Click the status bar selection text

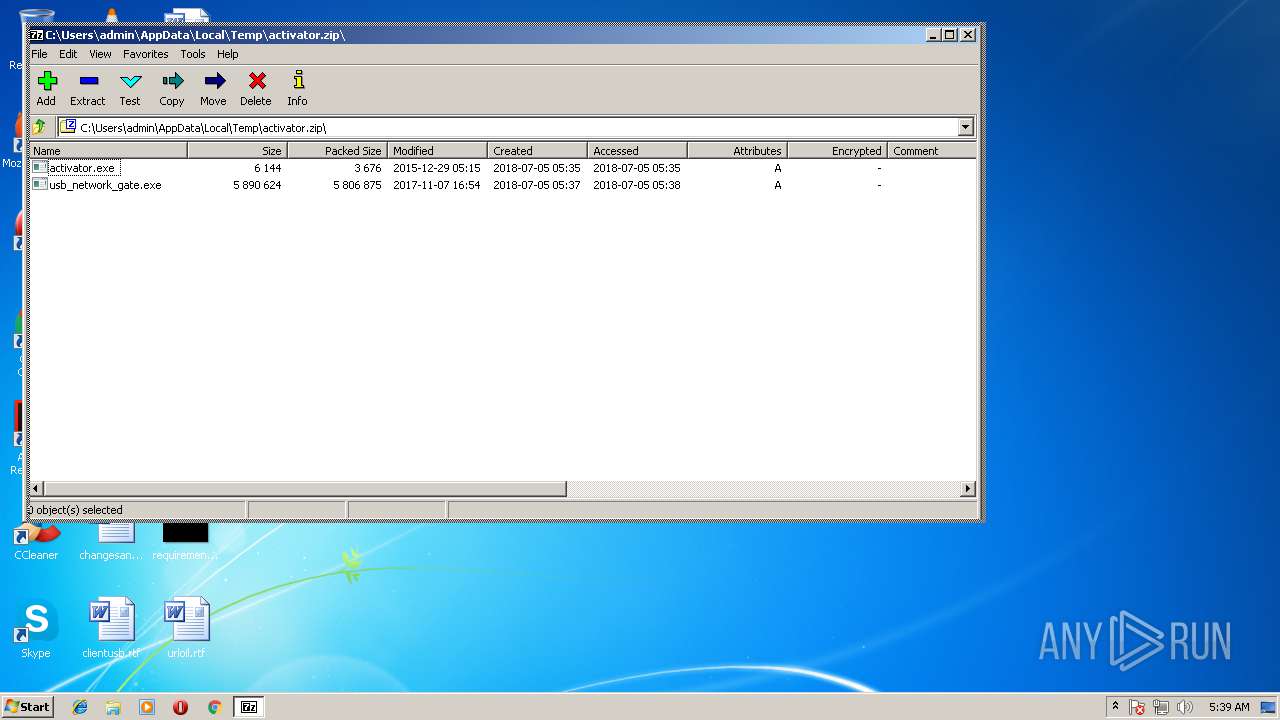[x=76, y=510]
